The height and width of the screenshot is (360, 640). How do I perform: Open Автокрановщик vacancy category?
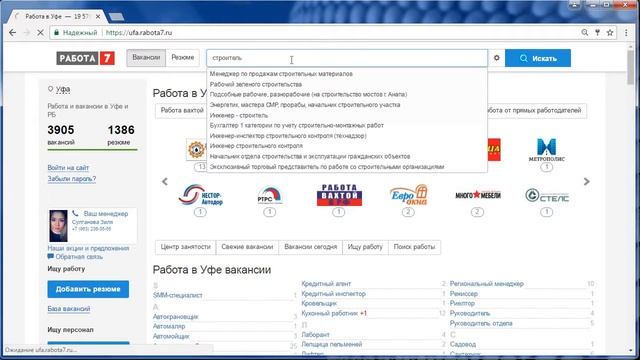[176, 317]
